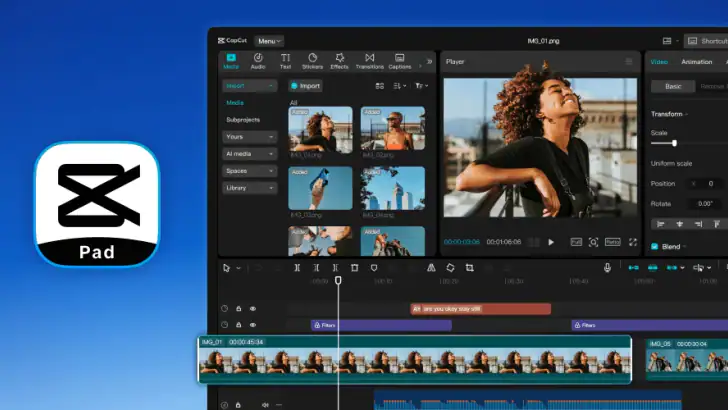Screen dimensions: 728x410
Task: Expand the AI media dropdown
Action: (x=250, y=154)
